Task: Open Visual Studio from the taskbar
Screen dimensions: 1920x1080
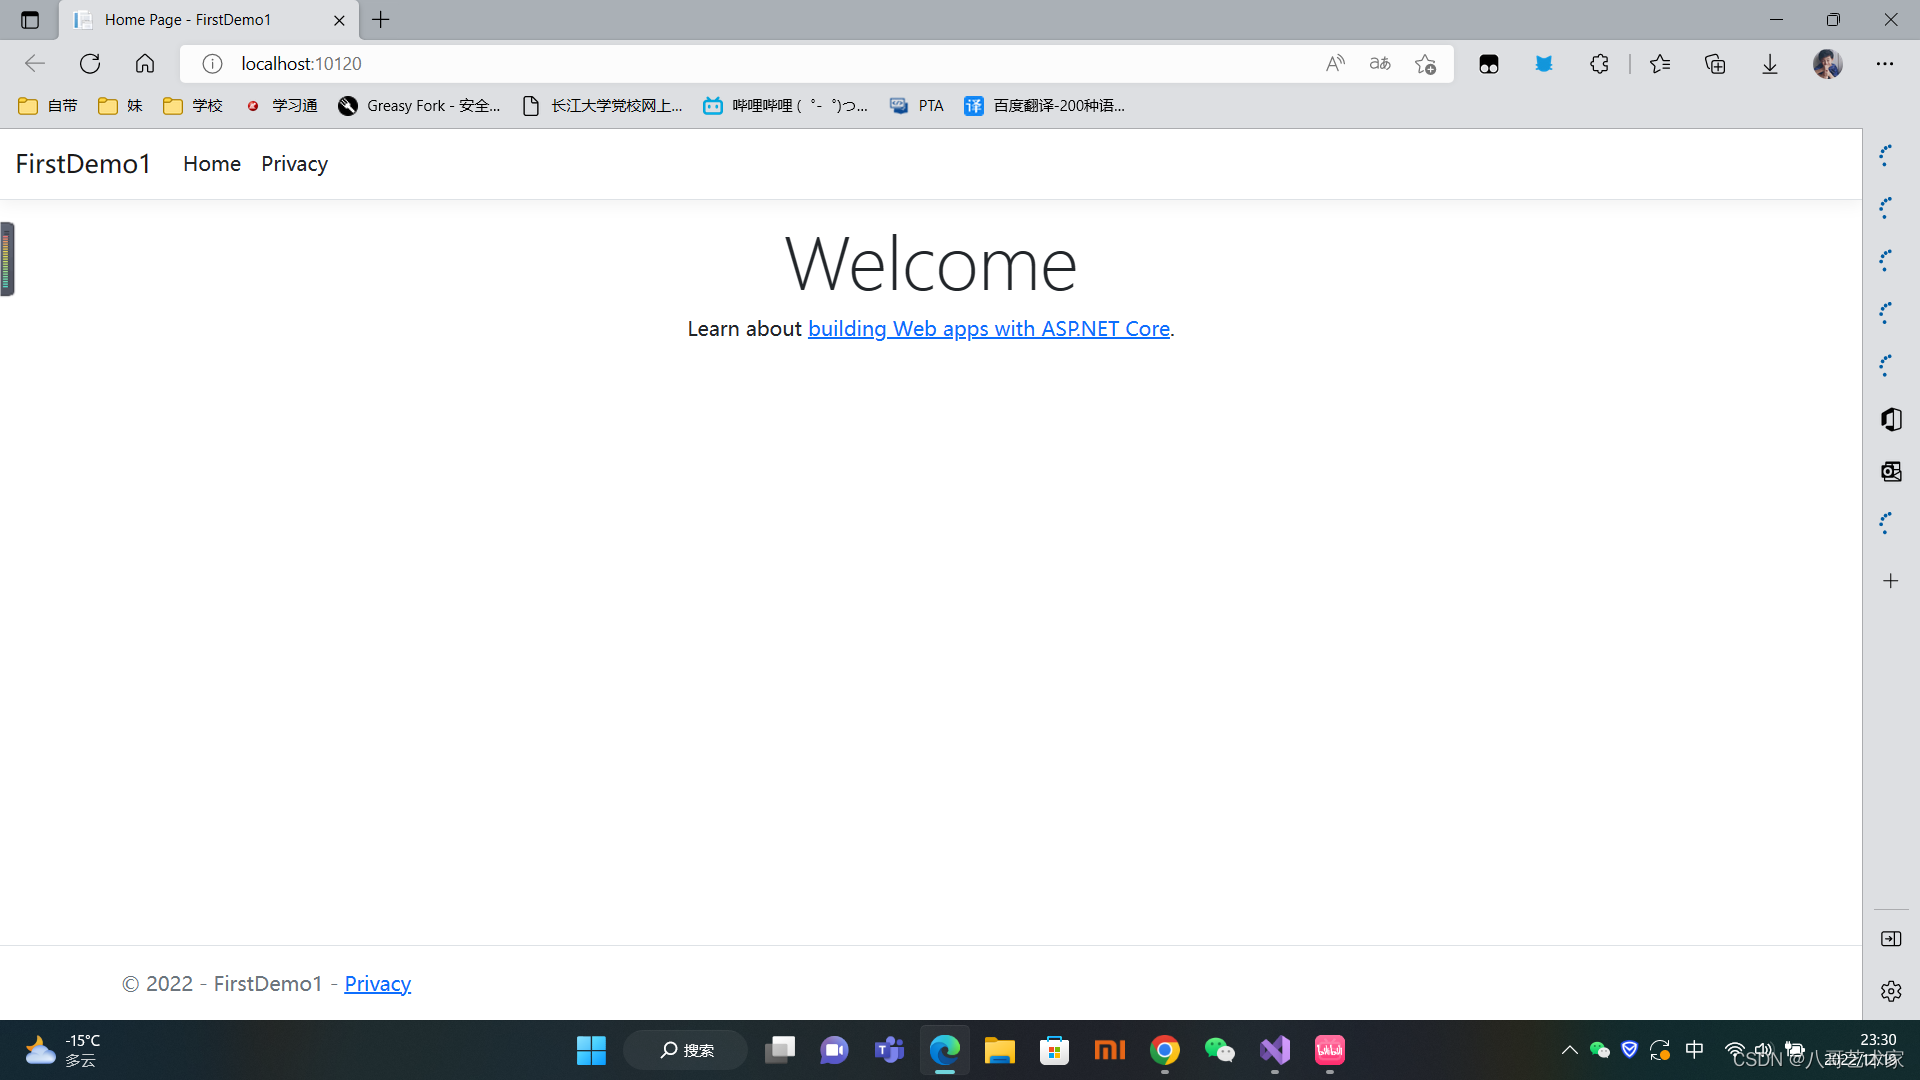Action: click(1274, 1050)
